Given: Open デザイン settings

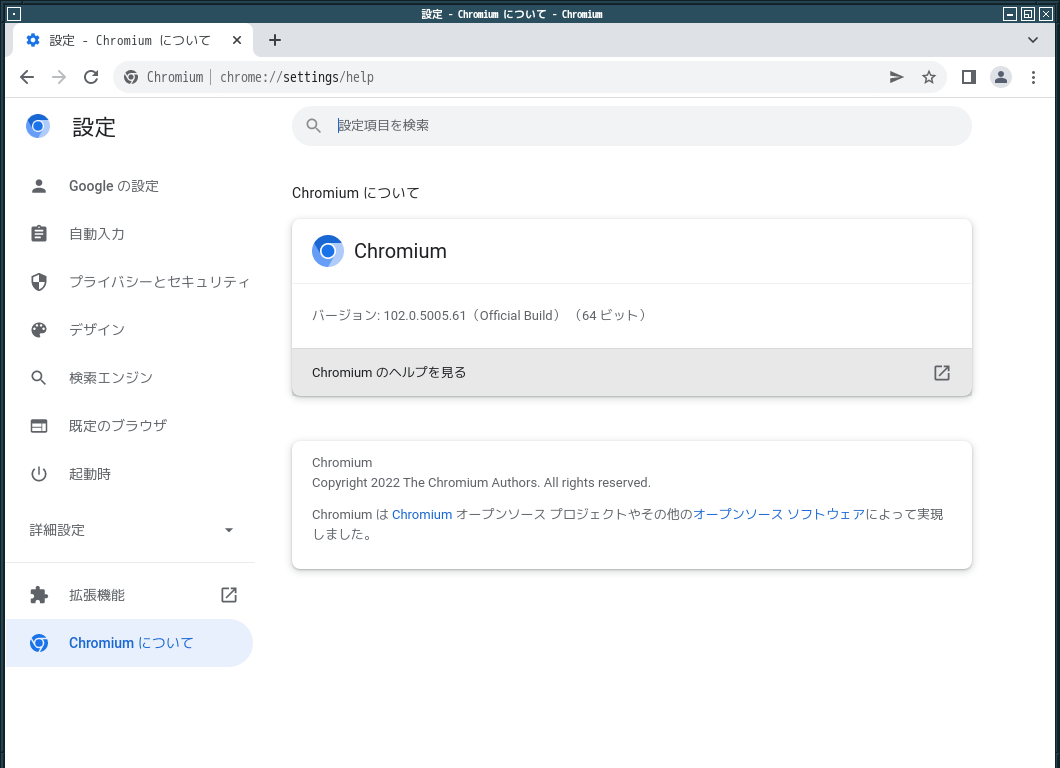Looking at the screenshot, I should (x=128, y=330).
